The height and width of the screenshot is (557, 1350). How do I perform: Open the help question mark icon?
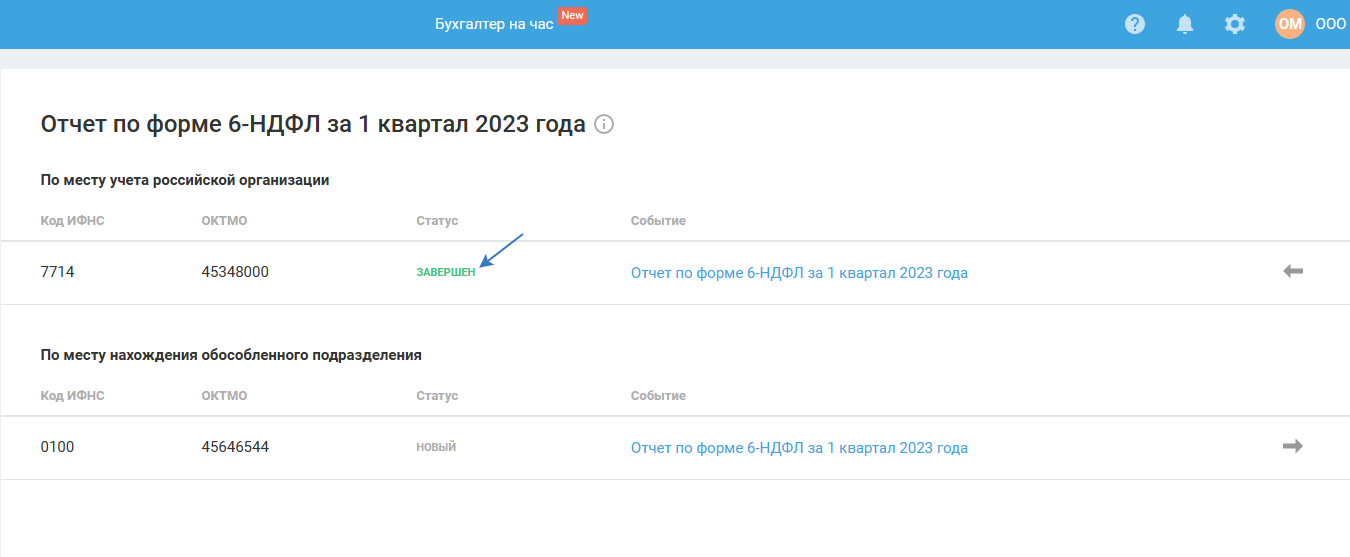coord(1135,24)
